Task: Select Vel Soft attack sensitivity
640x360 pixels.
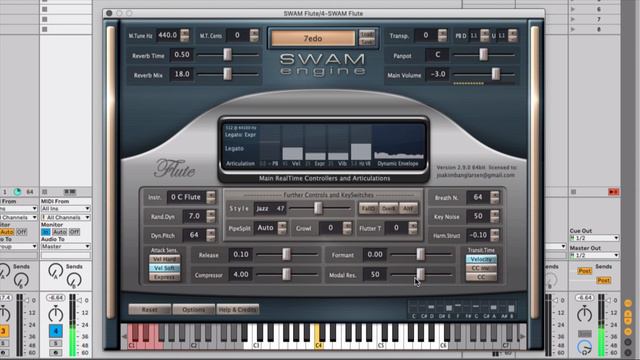Action: (x=164, y=268)
